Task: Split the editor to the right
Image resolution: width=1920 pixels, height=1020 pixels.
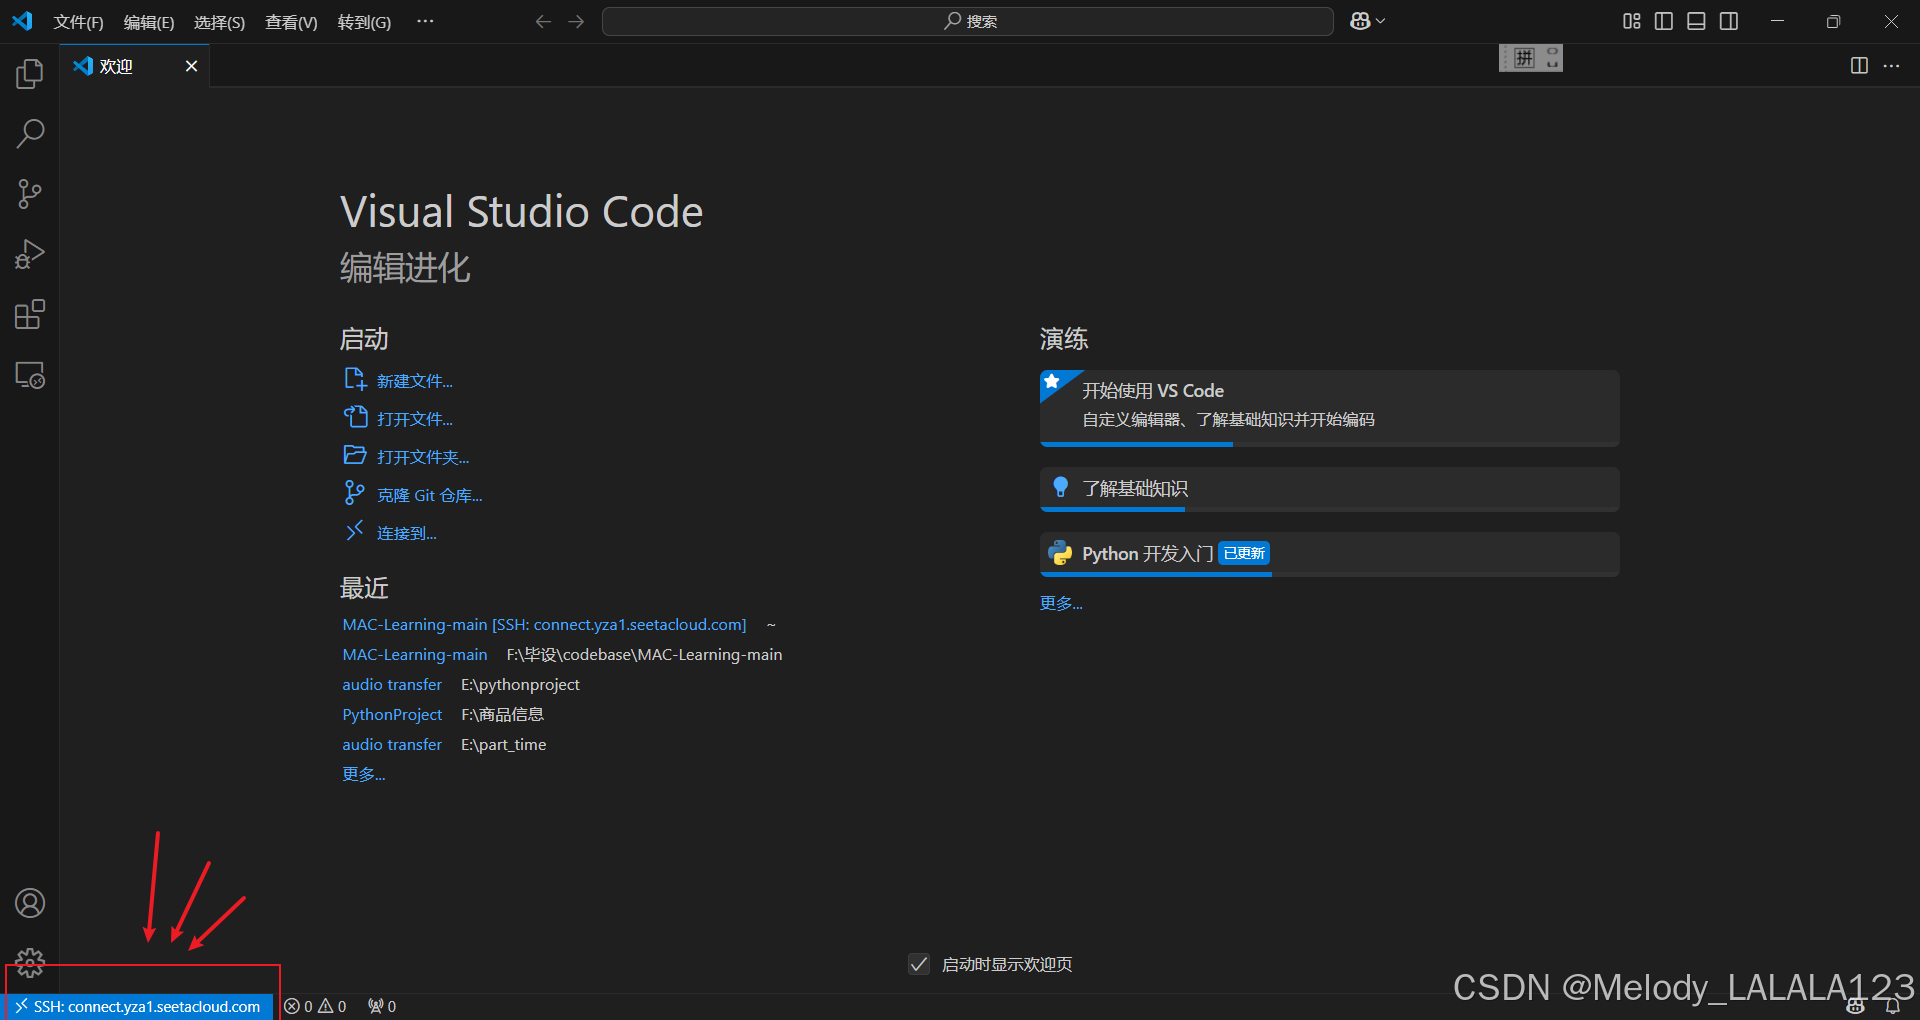Action: tap(1859, 66)
